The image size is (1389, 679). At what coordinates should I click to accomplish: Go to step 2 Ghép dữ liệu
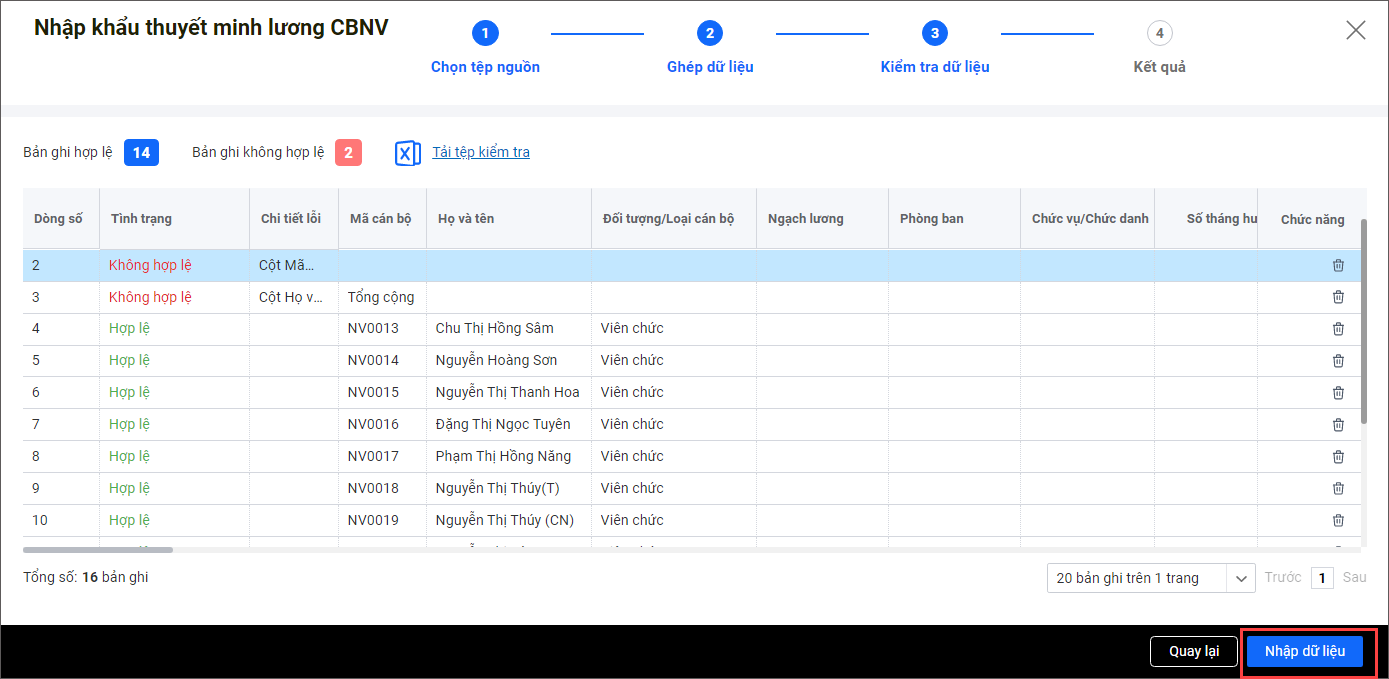click(x=710, y=34)
